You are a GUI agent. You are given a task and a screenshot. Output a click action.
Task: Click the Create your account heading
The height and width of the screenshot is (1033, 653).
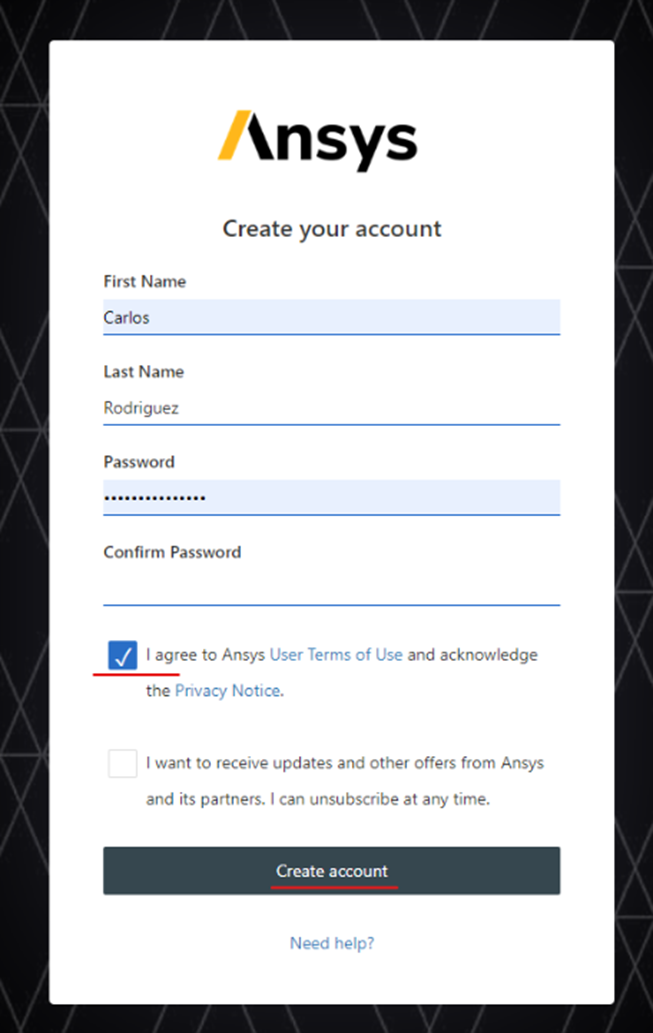pyautogui.click(x=330, y=229)
